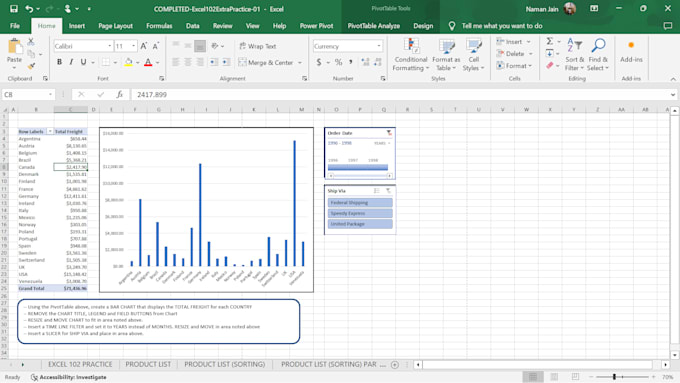Viewport: 680px width, 383px height.
Task: Expand the Merge & Center dropdown arrow
Action: 300,62
